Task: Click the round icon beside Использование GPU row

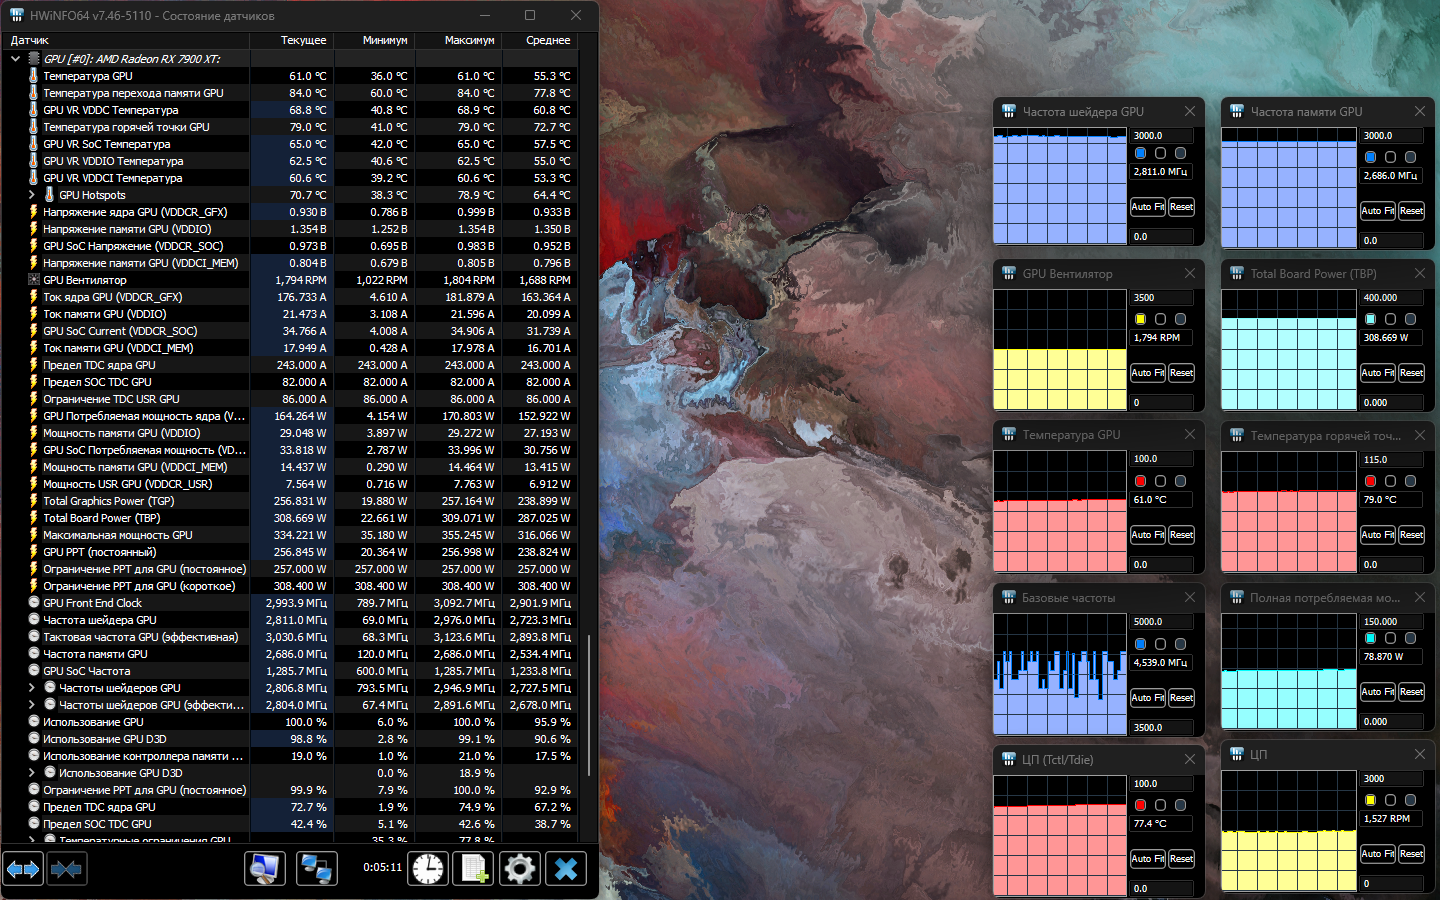Action: click(34, 722)
